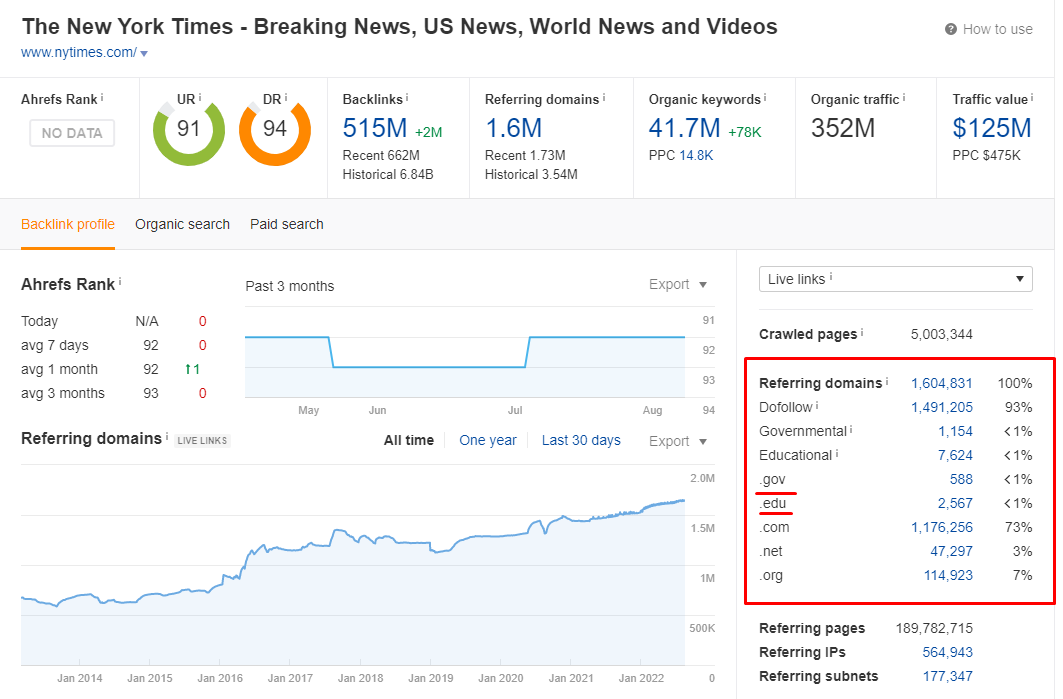Click the info icon inside Live links dropdown
The width and height of the screenshot is (1063, 699).
coord(831,277)
